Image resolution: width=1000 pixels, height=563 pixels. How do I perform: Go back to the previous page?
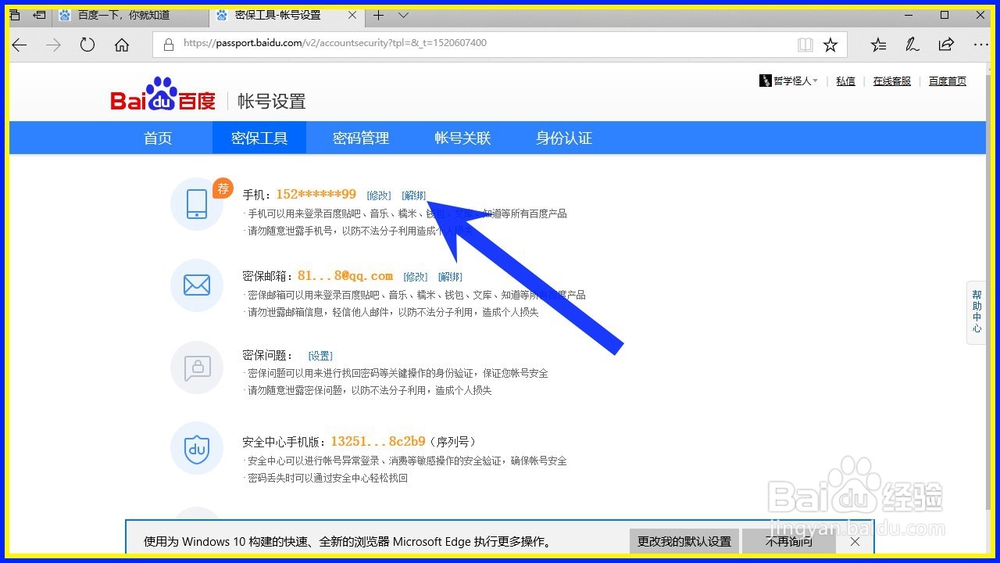pyautogui.click(x=20, y=45)
